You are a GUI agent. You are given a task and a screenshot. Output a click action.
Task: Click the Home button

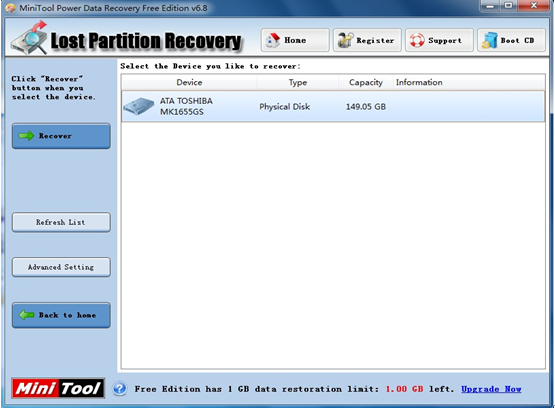(295, 40)
